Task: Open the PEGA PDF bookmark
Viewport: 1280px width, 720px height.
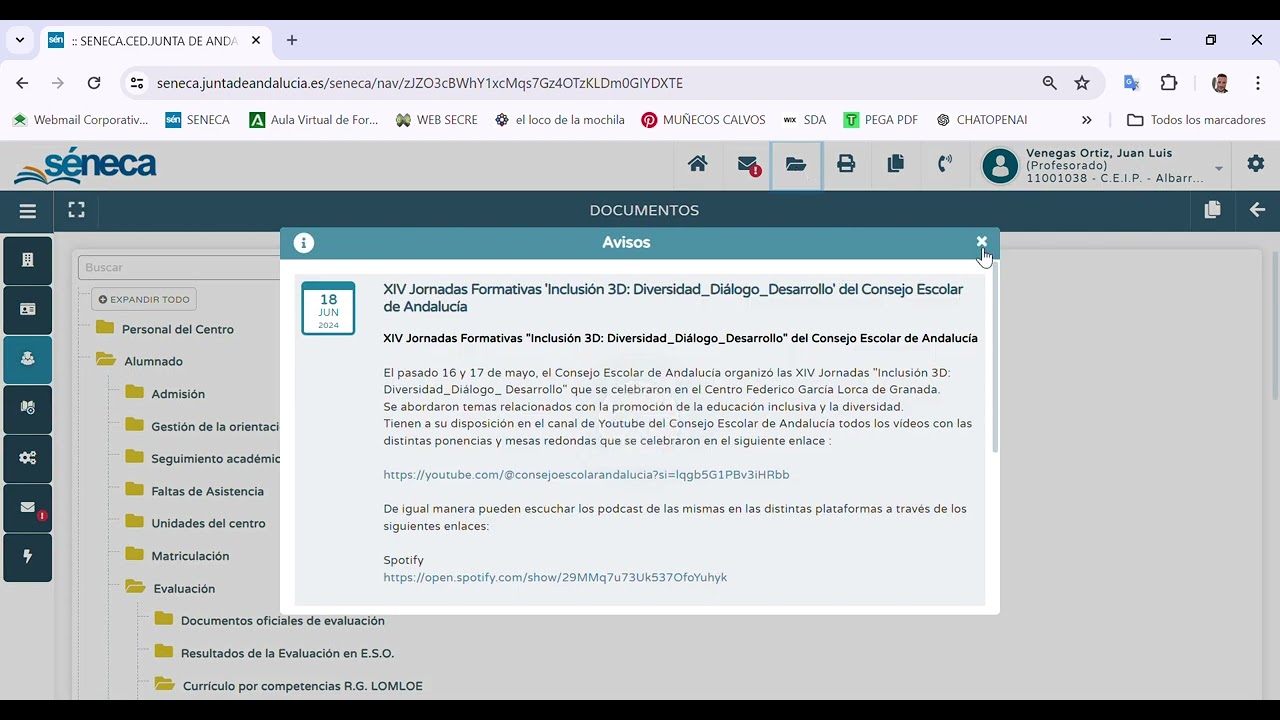Action: tap(881, 120)
